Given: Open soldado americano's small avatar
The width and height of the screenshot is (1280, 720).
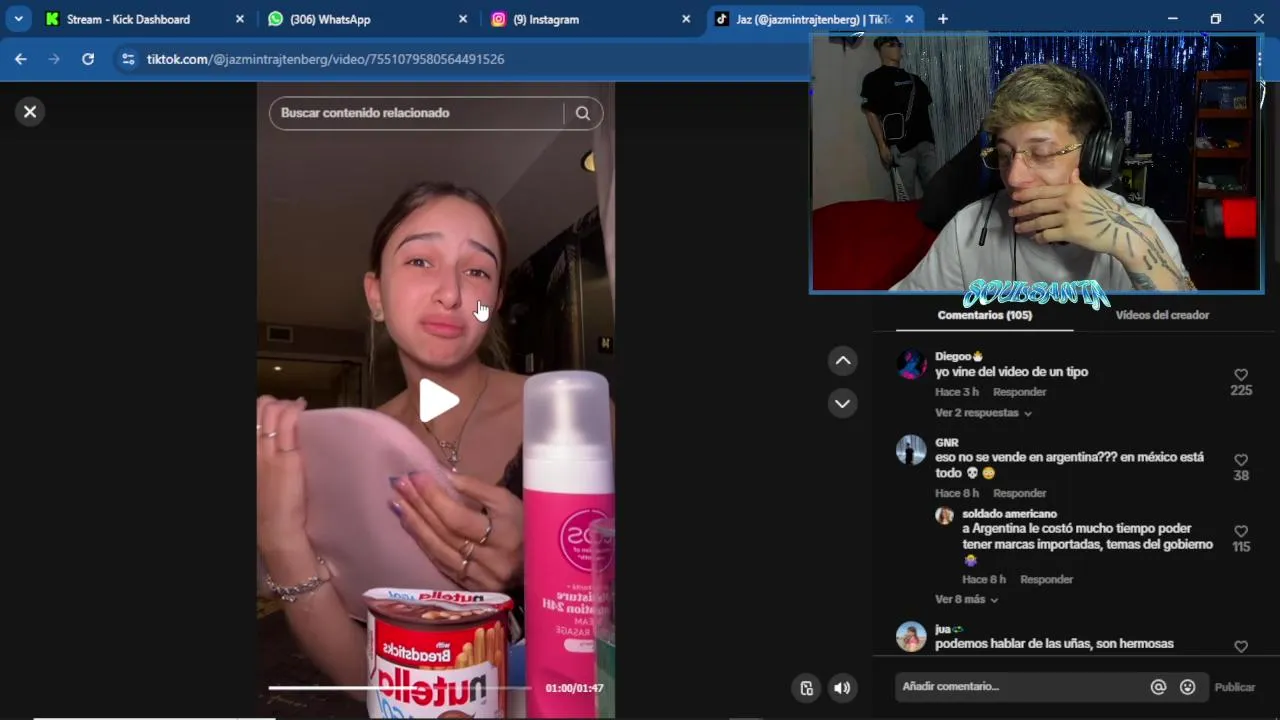Looking at the screenshot, I should coord(944,516).
